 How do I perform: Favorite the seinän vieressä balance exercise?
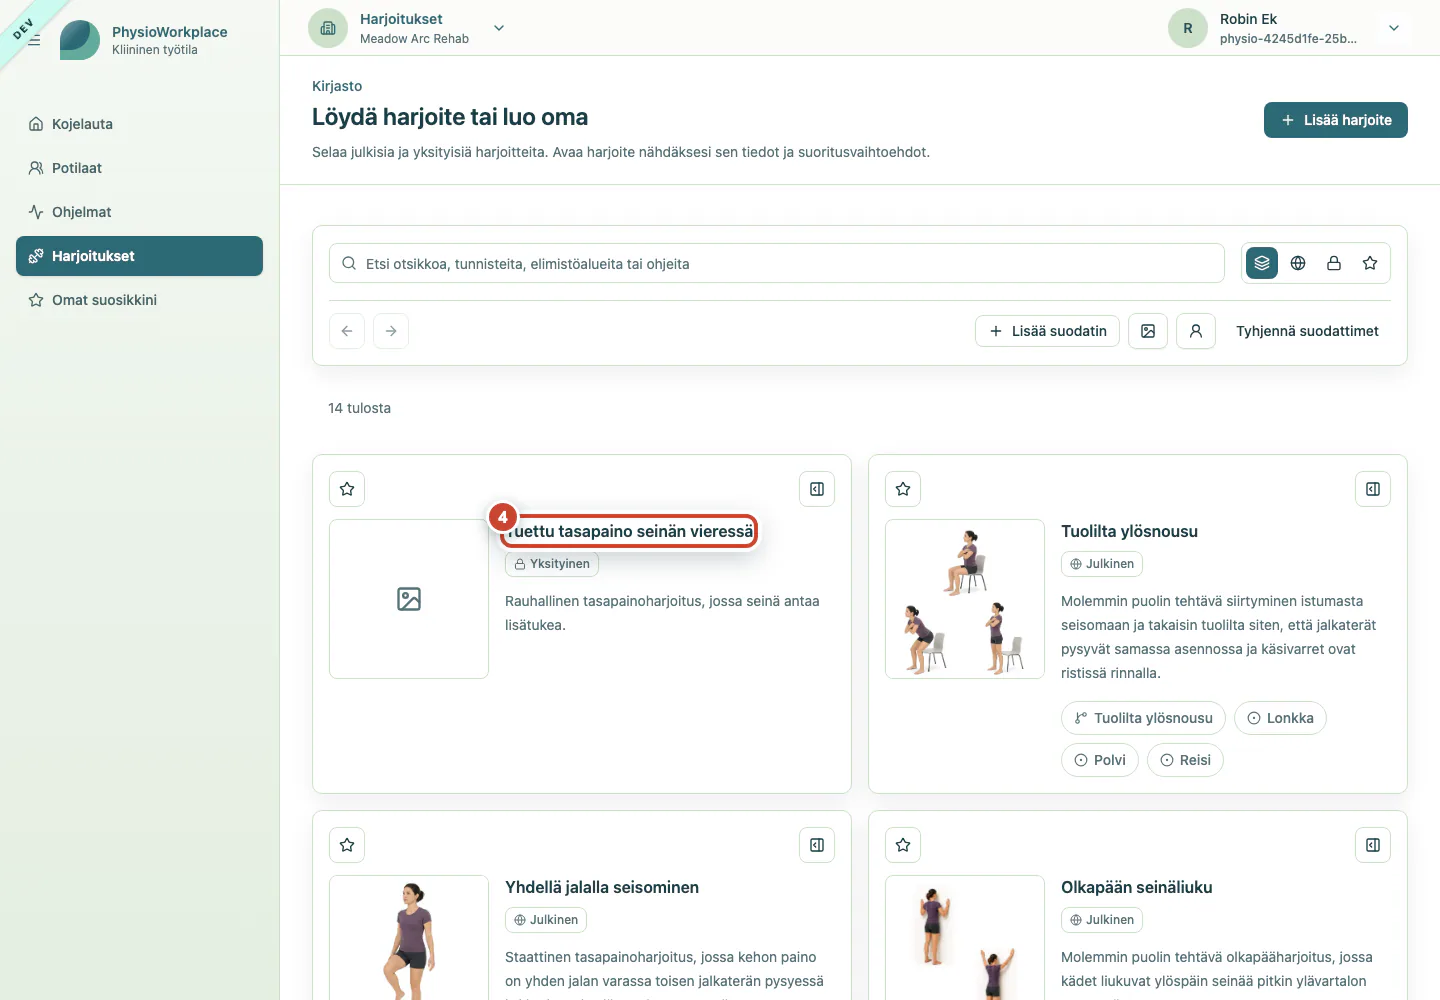coord(347,489)
